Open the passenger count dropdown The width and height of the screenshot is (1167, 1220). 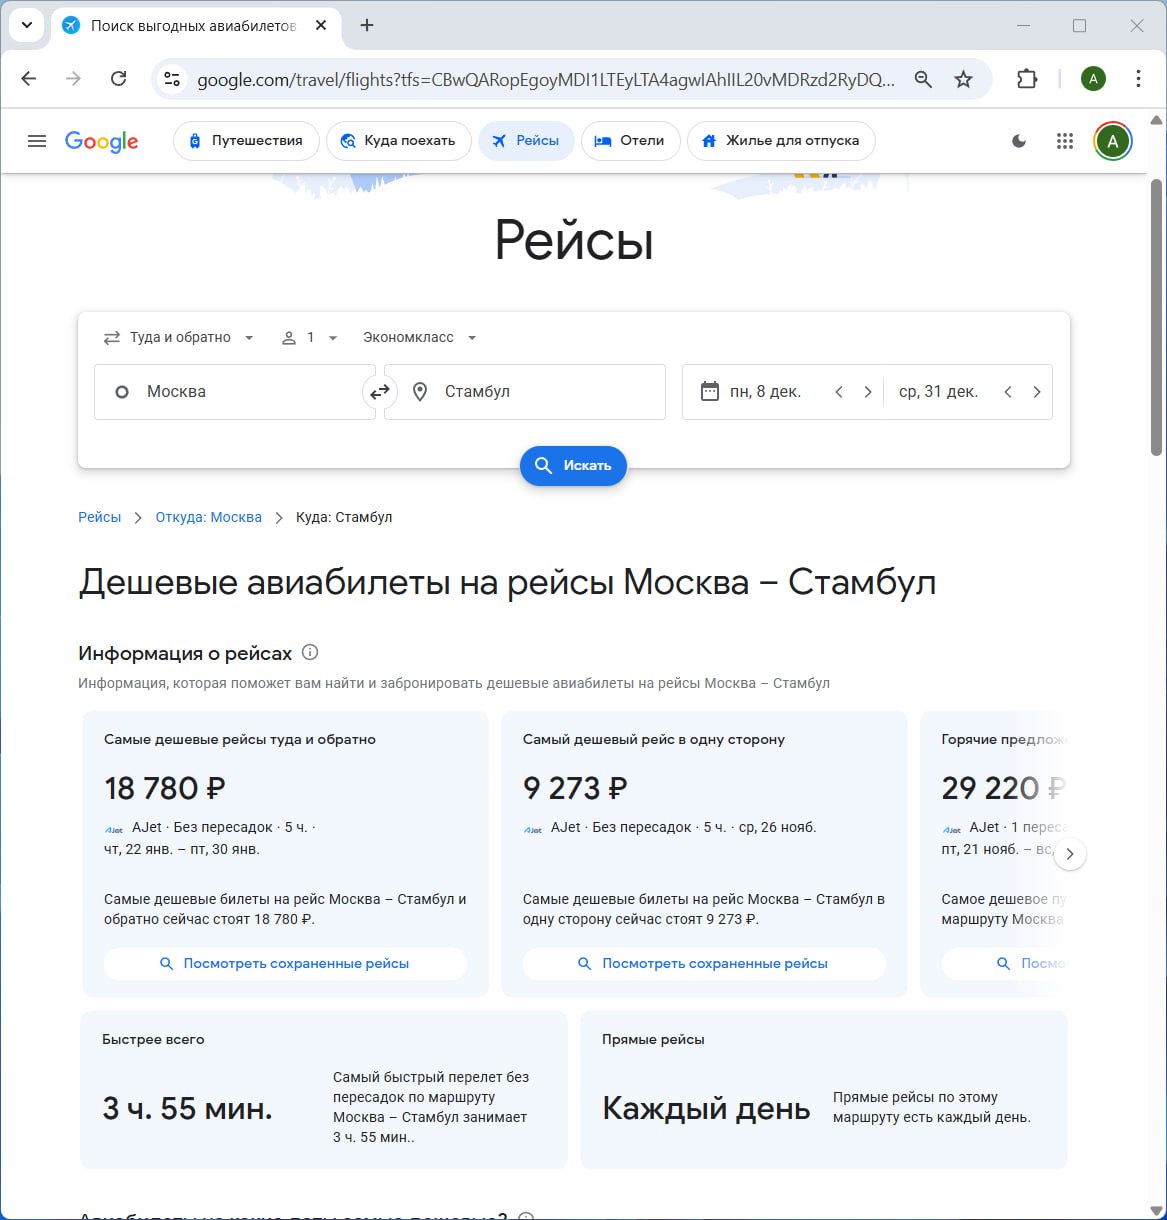[x=310, y=337]
